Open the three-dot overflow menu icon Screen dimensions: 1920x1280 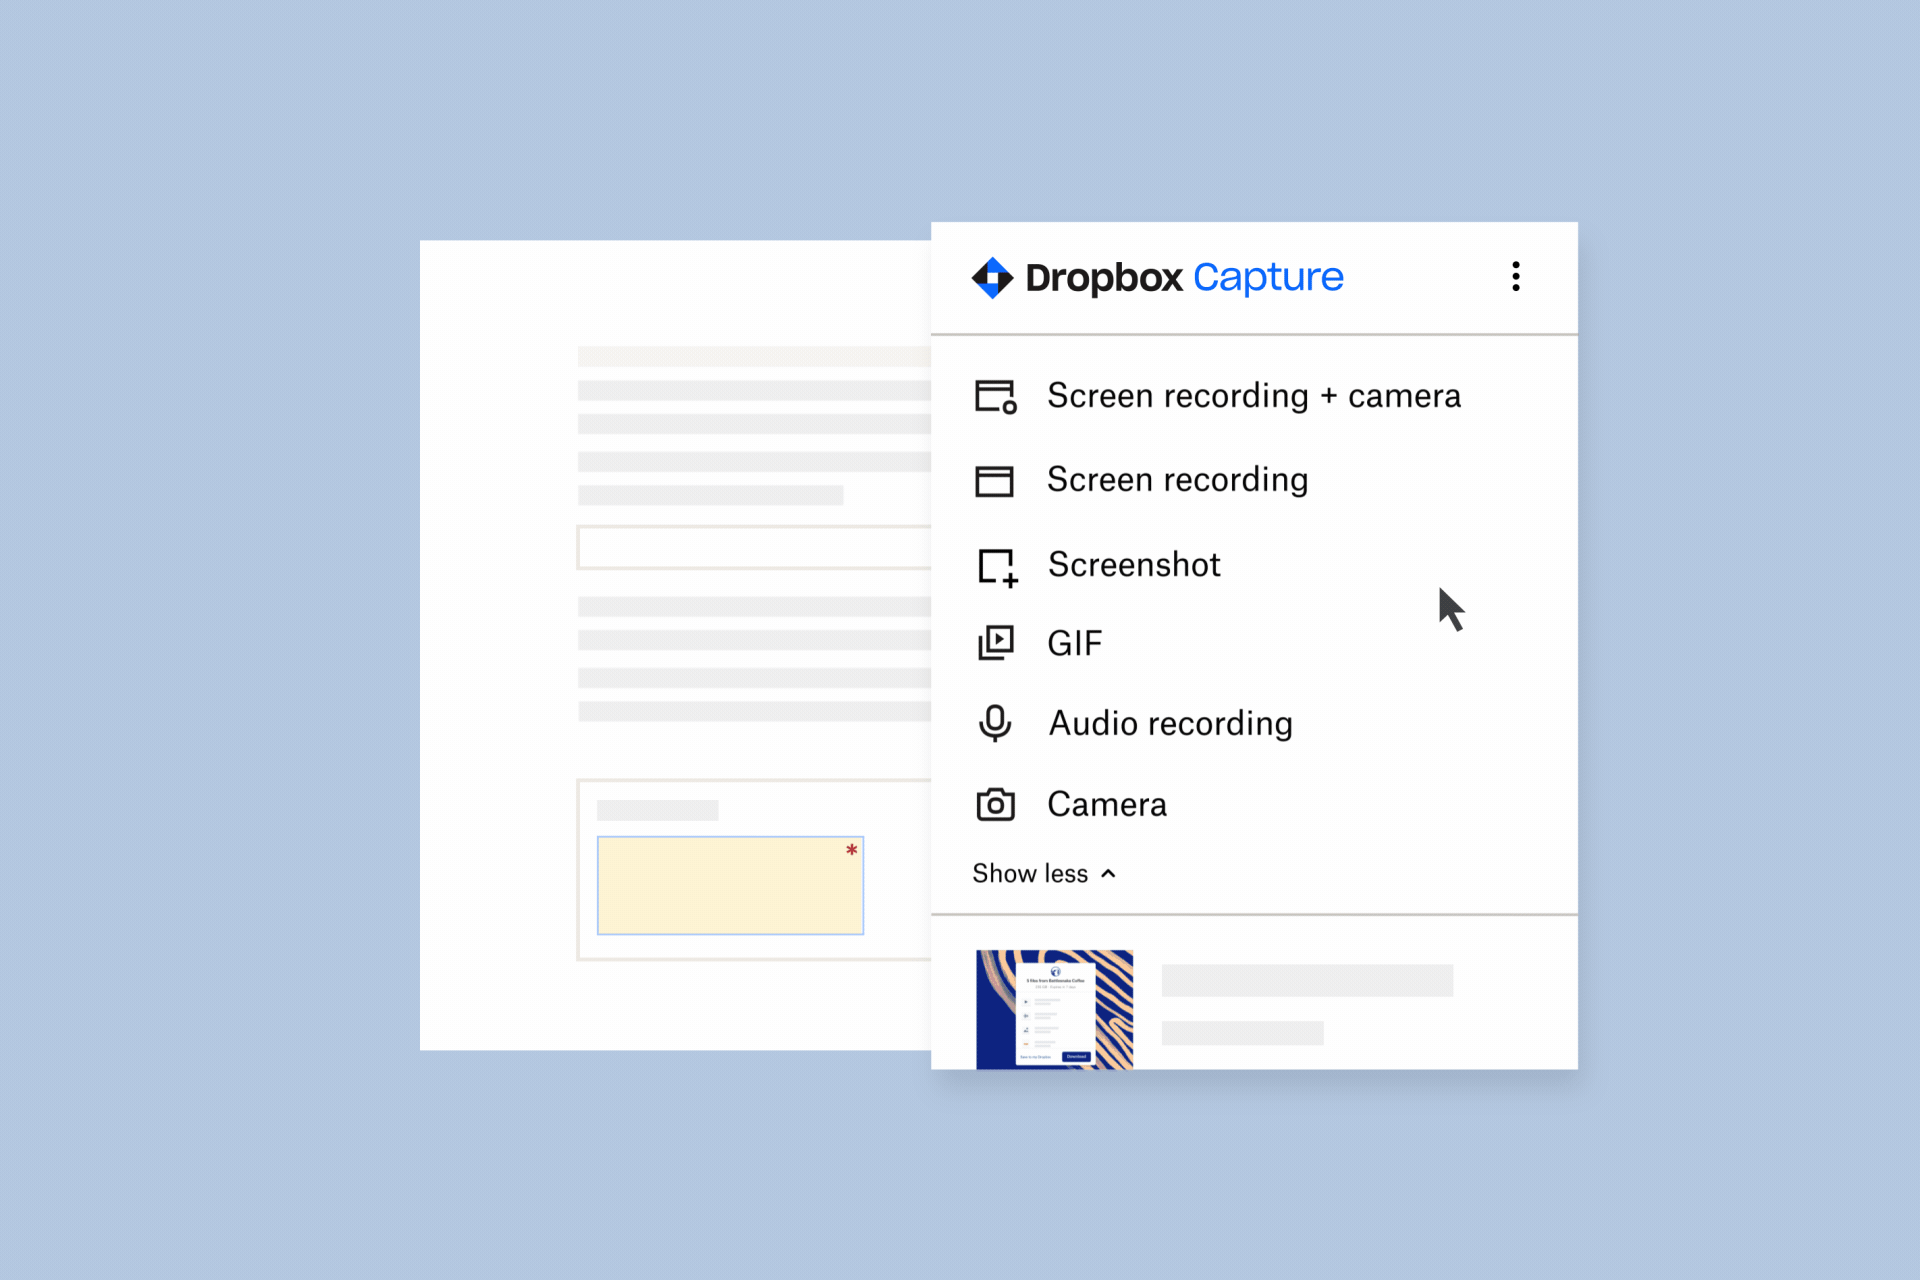[x=1517, y=276]
